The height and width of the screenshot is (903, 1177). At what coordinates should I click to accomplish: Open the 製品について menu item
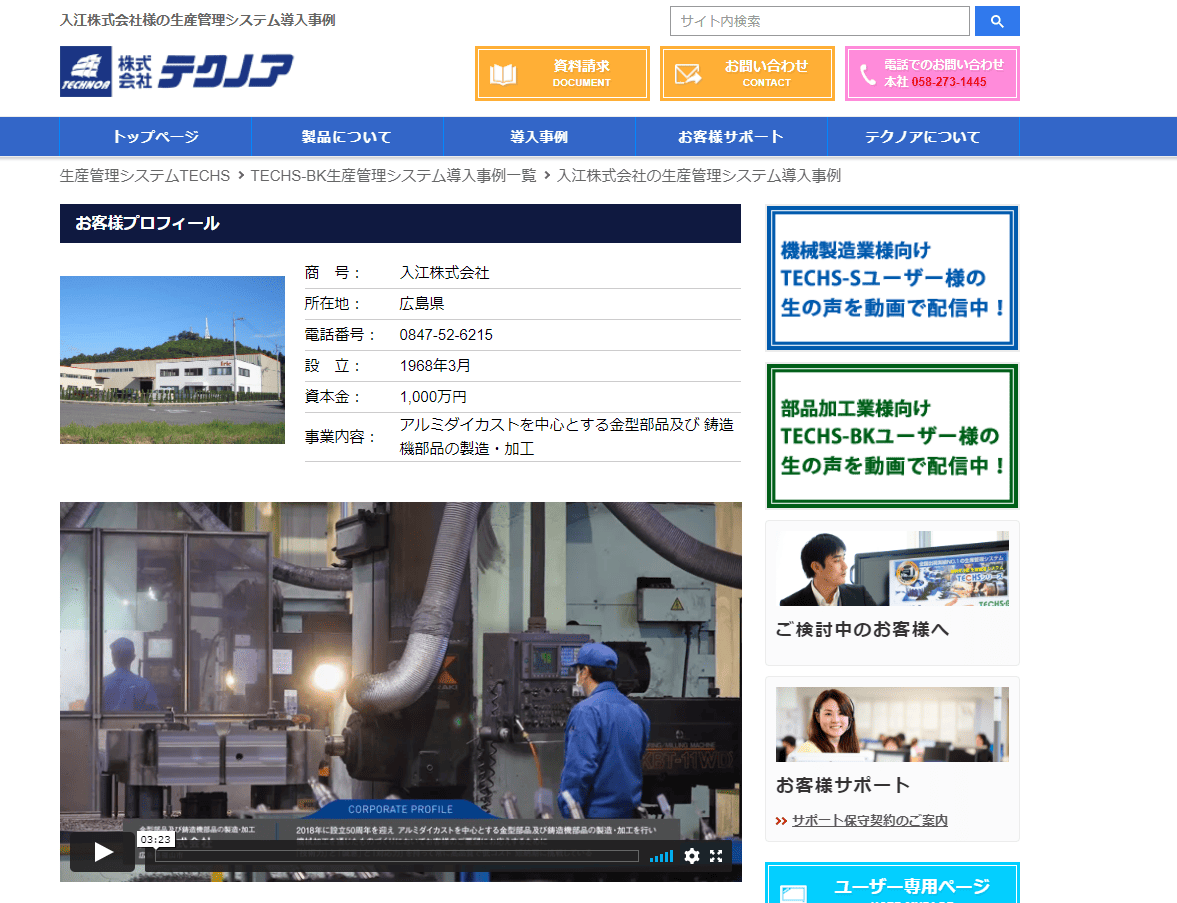(347, 137)
